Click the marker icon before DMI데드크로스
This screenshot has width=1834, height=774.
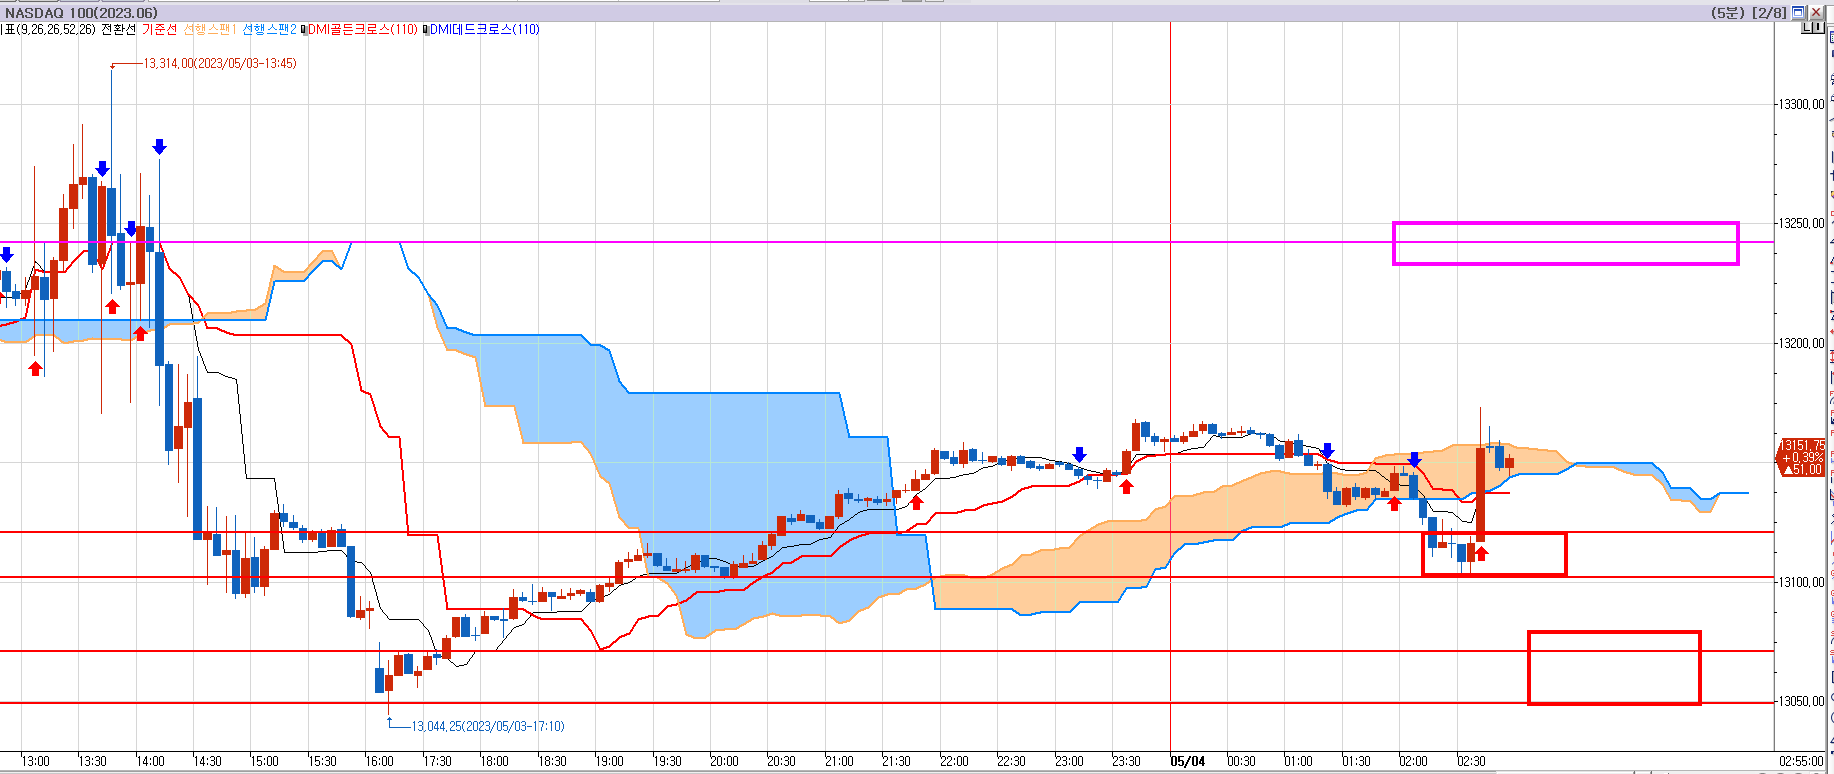(425, 29)
